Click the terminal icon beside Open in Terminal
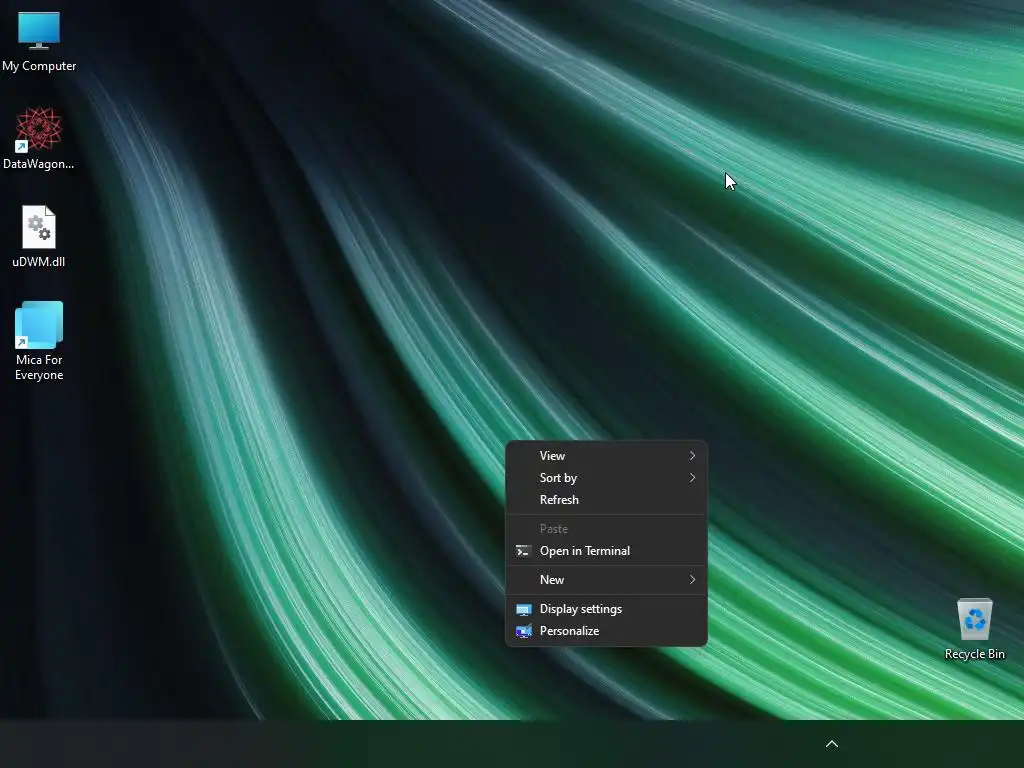 tap(523, 551)
